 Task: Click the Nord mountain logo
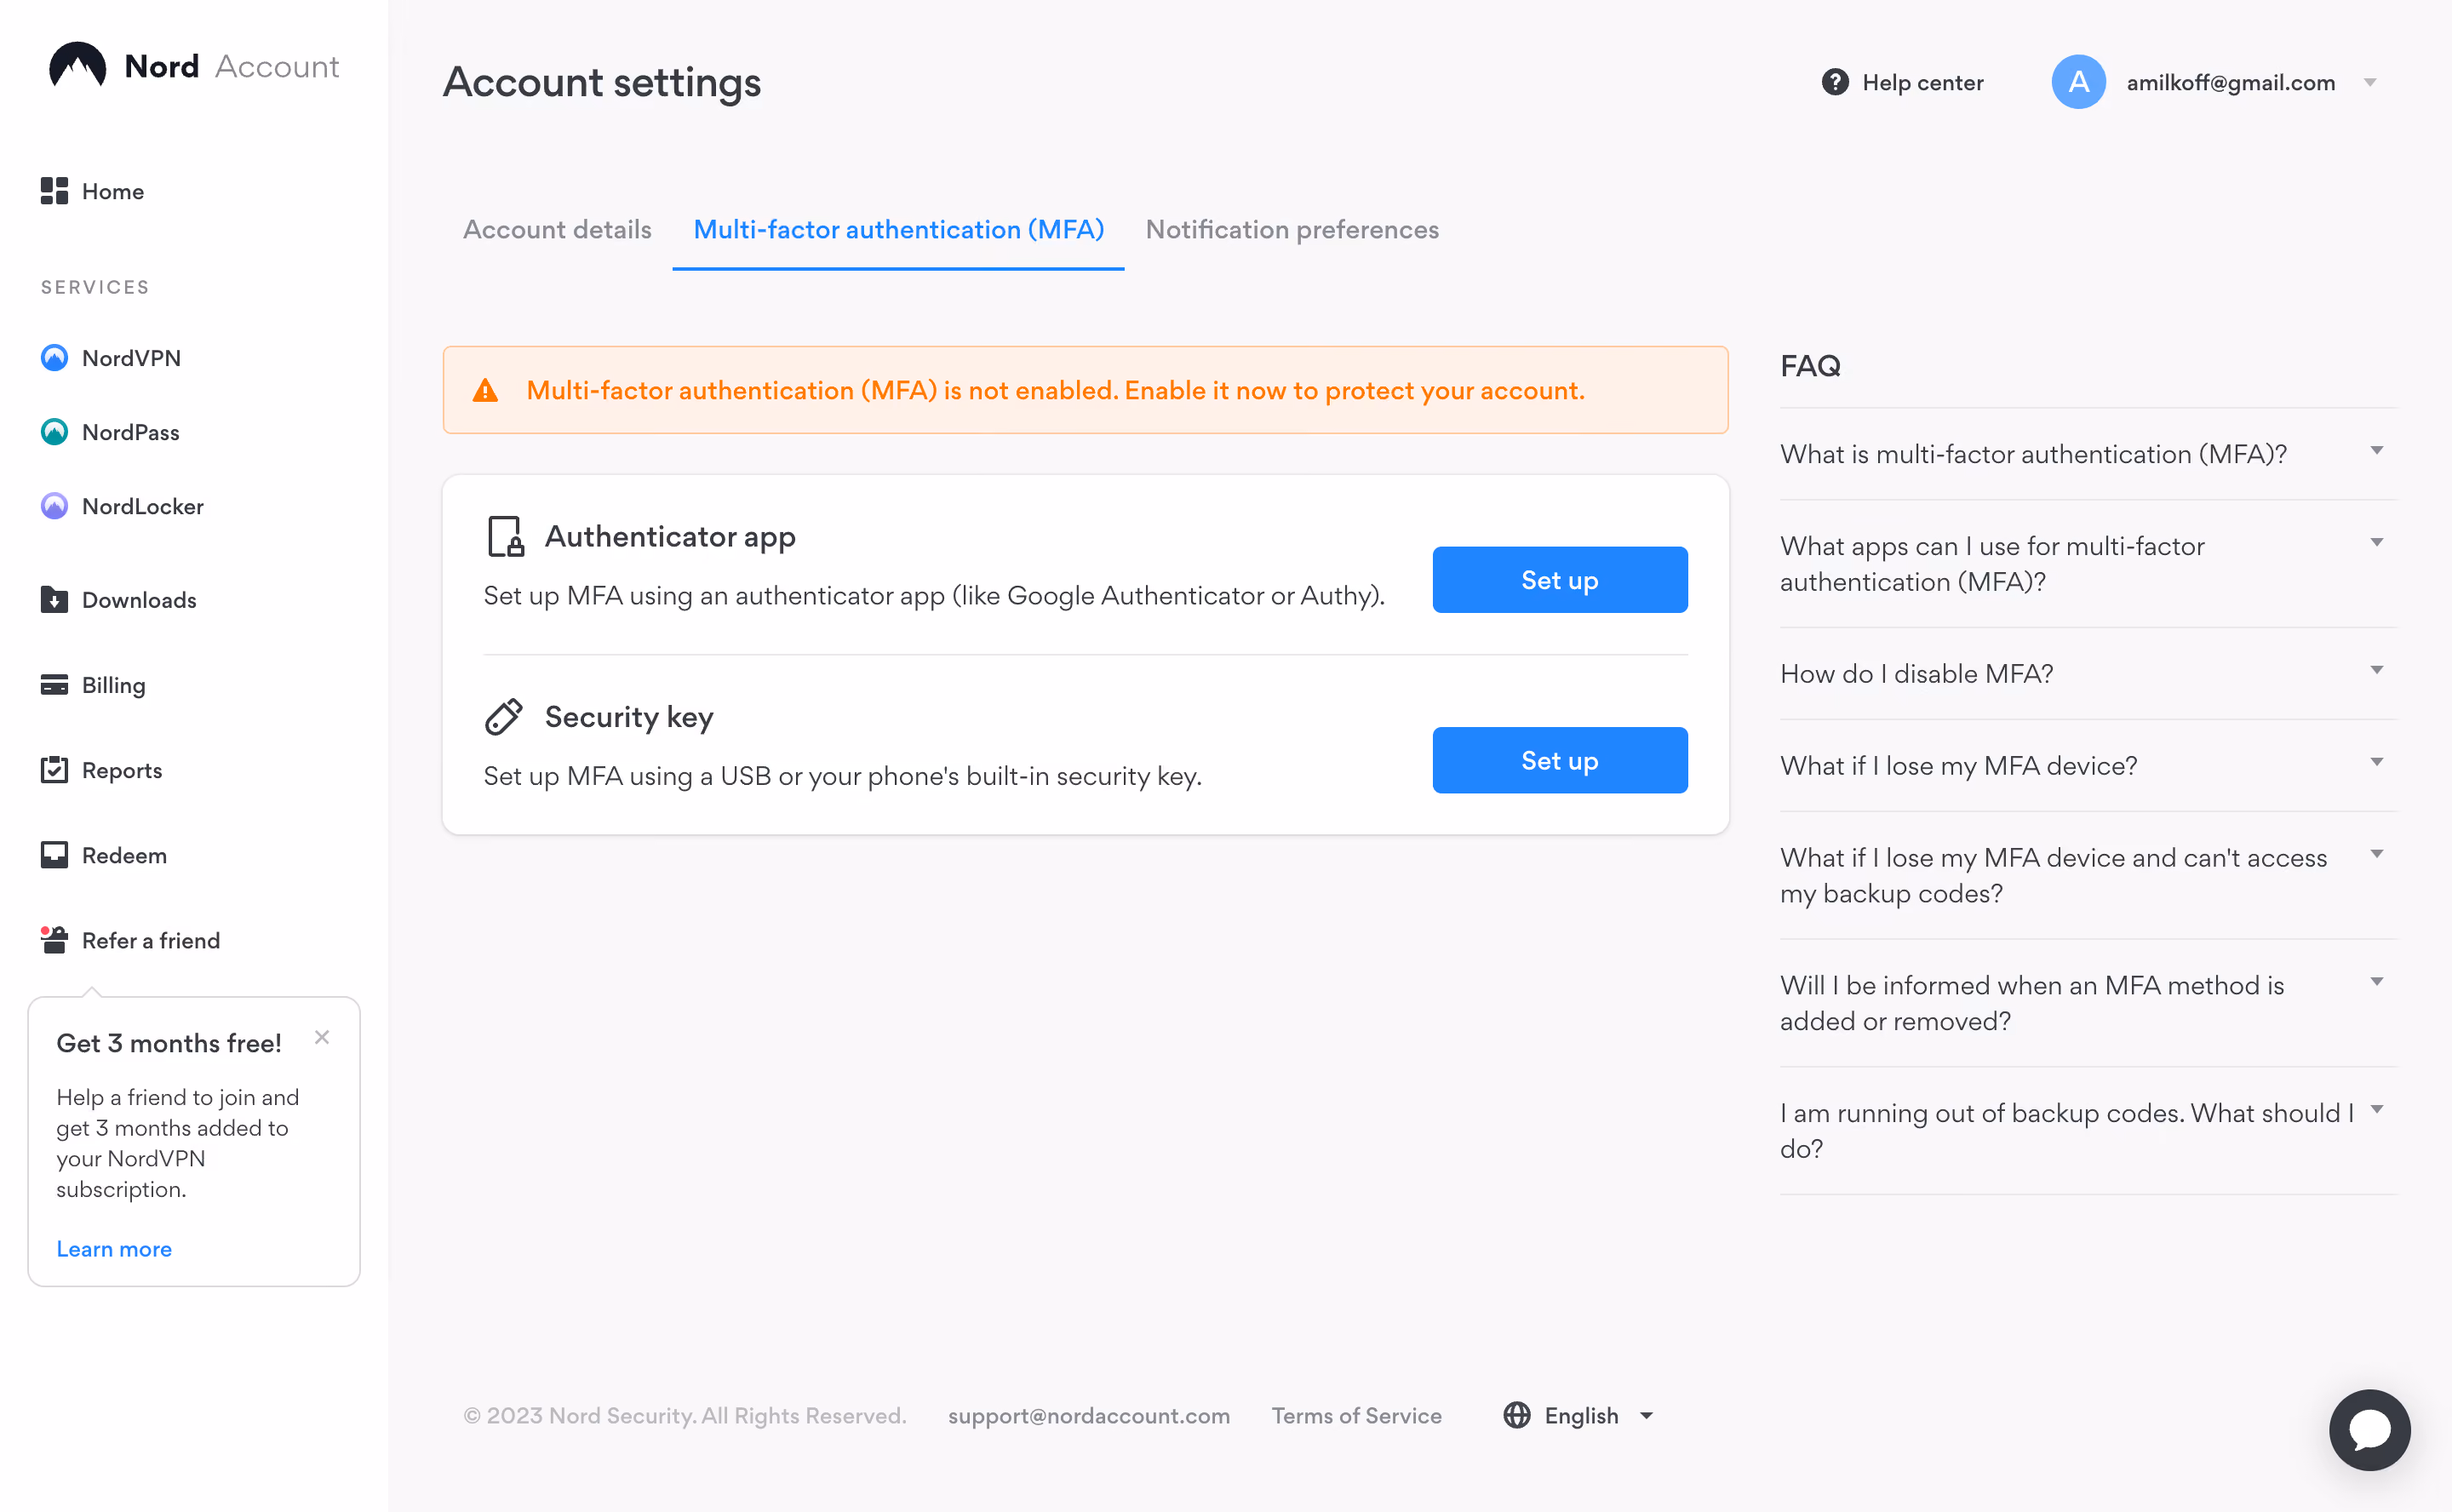[77, 66]
